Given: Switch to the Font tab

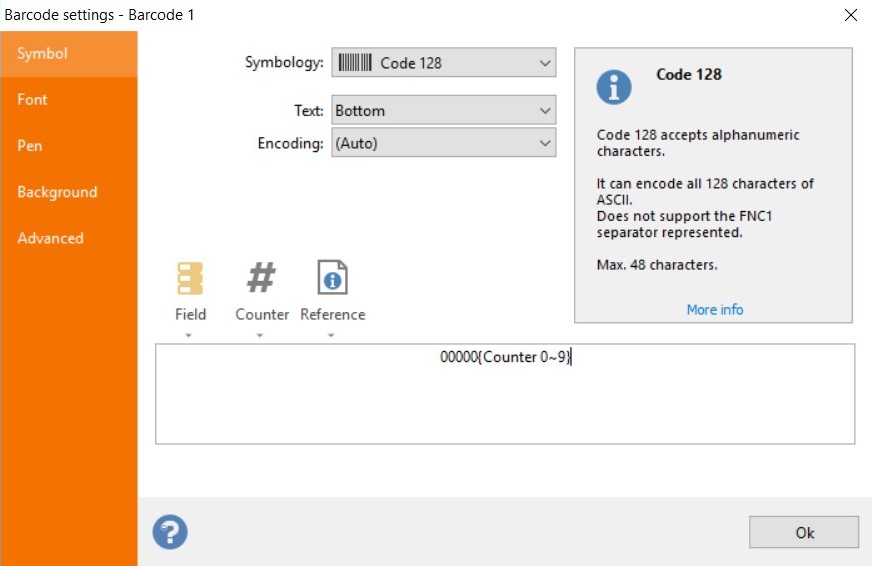Looking at the screenshot, I should 69,100.
